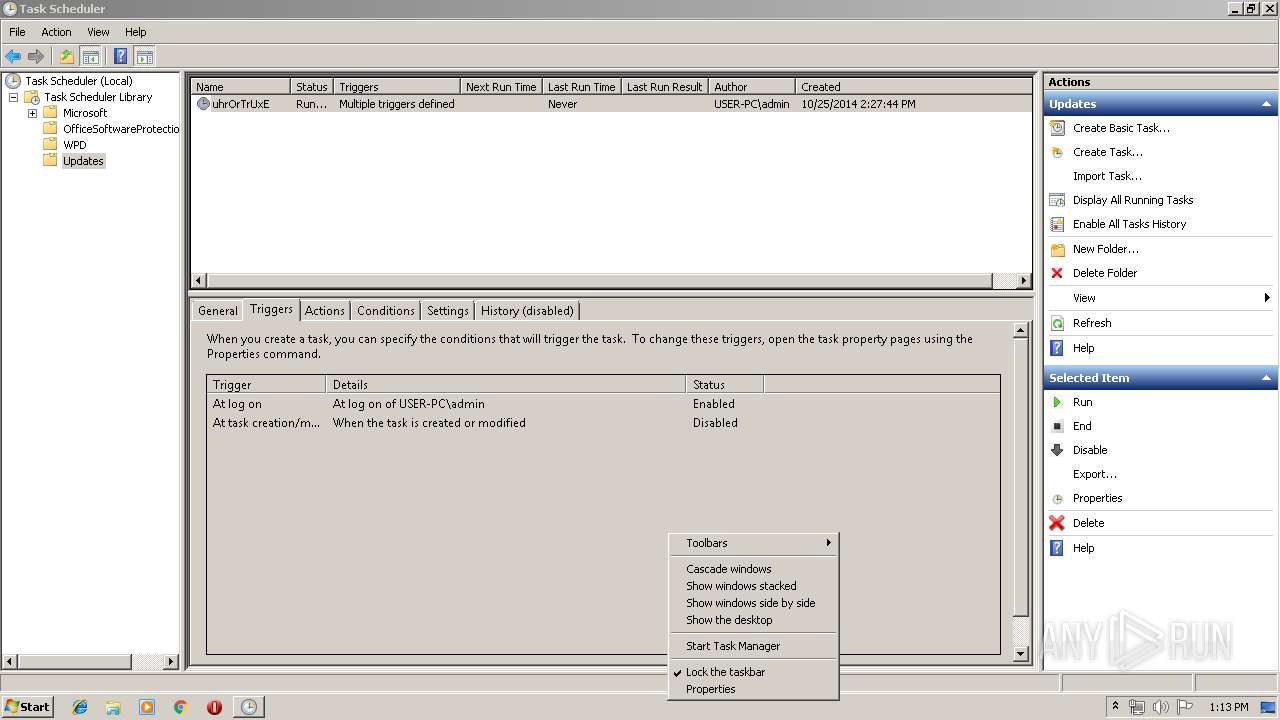
Task: Toggle the Show/Hide Action Pane icon
Action: point(144,57)
